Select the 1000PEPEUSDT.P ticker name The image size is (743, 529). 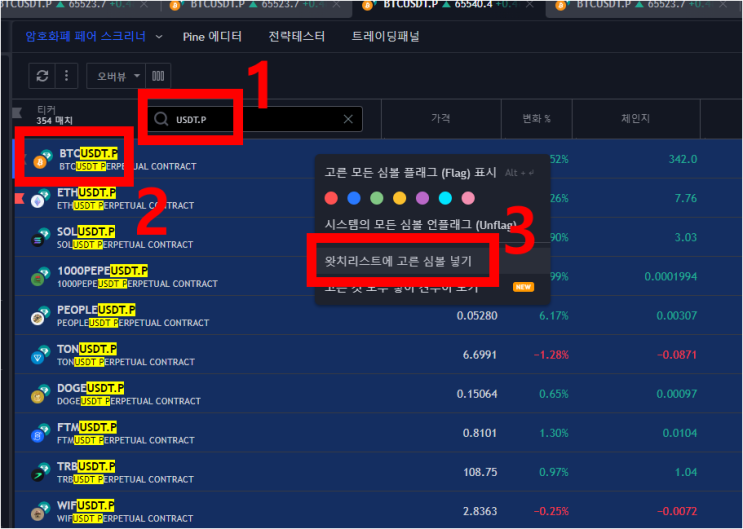[103, 271]
